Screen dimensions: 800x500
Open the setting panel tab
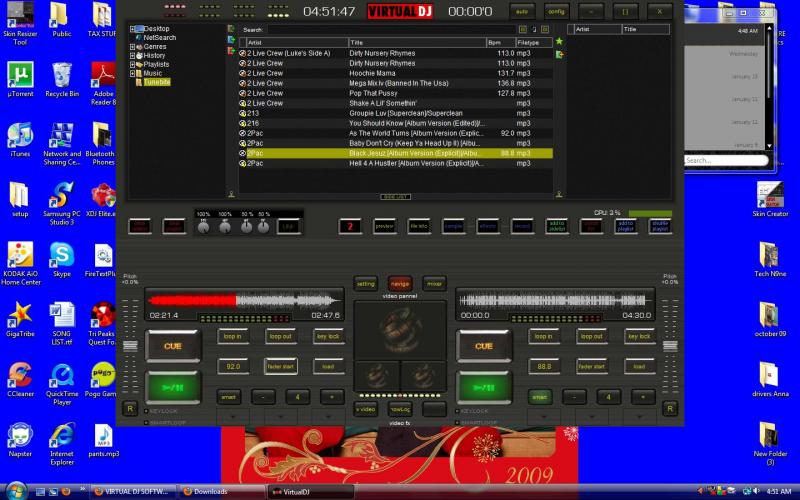365,284
